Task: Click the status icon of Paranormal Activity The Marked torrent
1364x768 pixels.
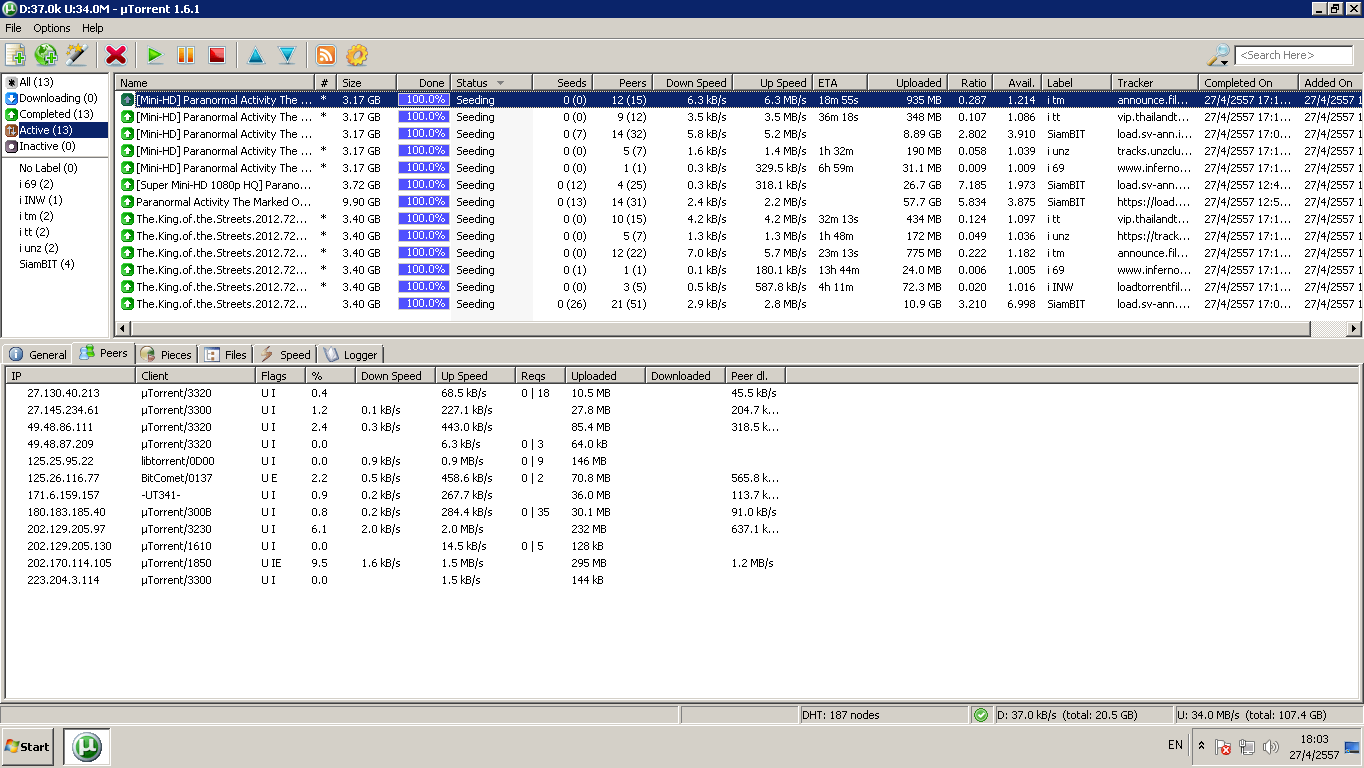Action: (x=127, y=202)
